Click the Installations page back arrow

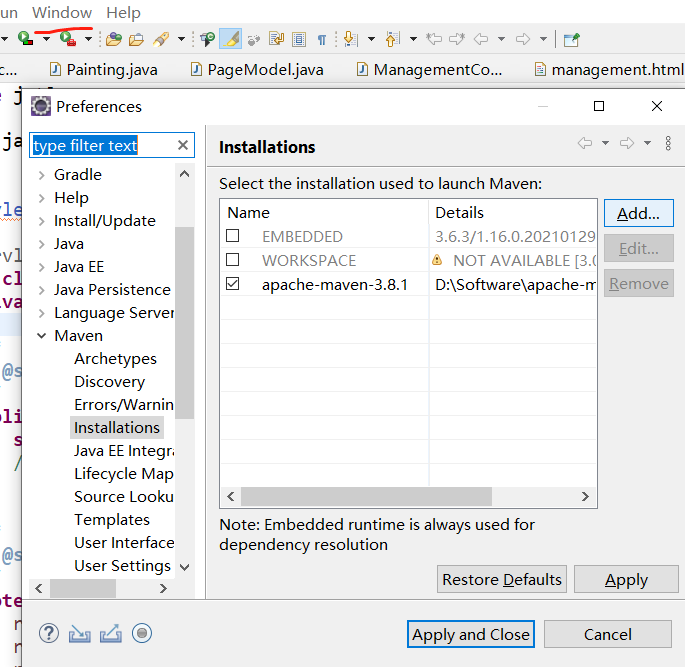(x=585, y=143)
